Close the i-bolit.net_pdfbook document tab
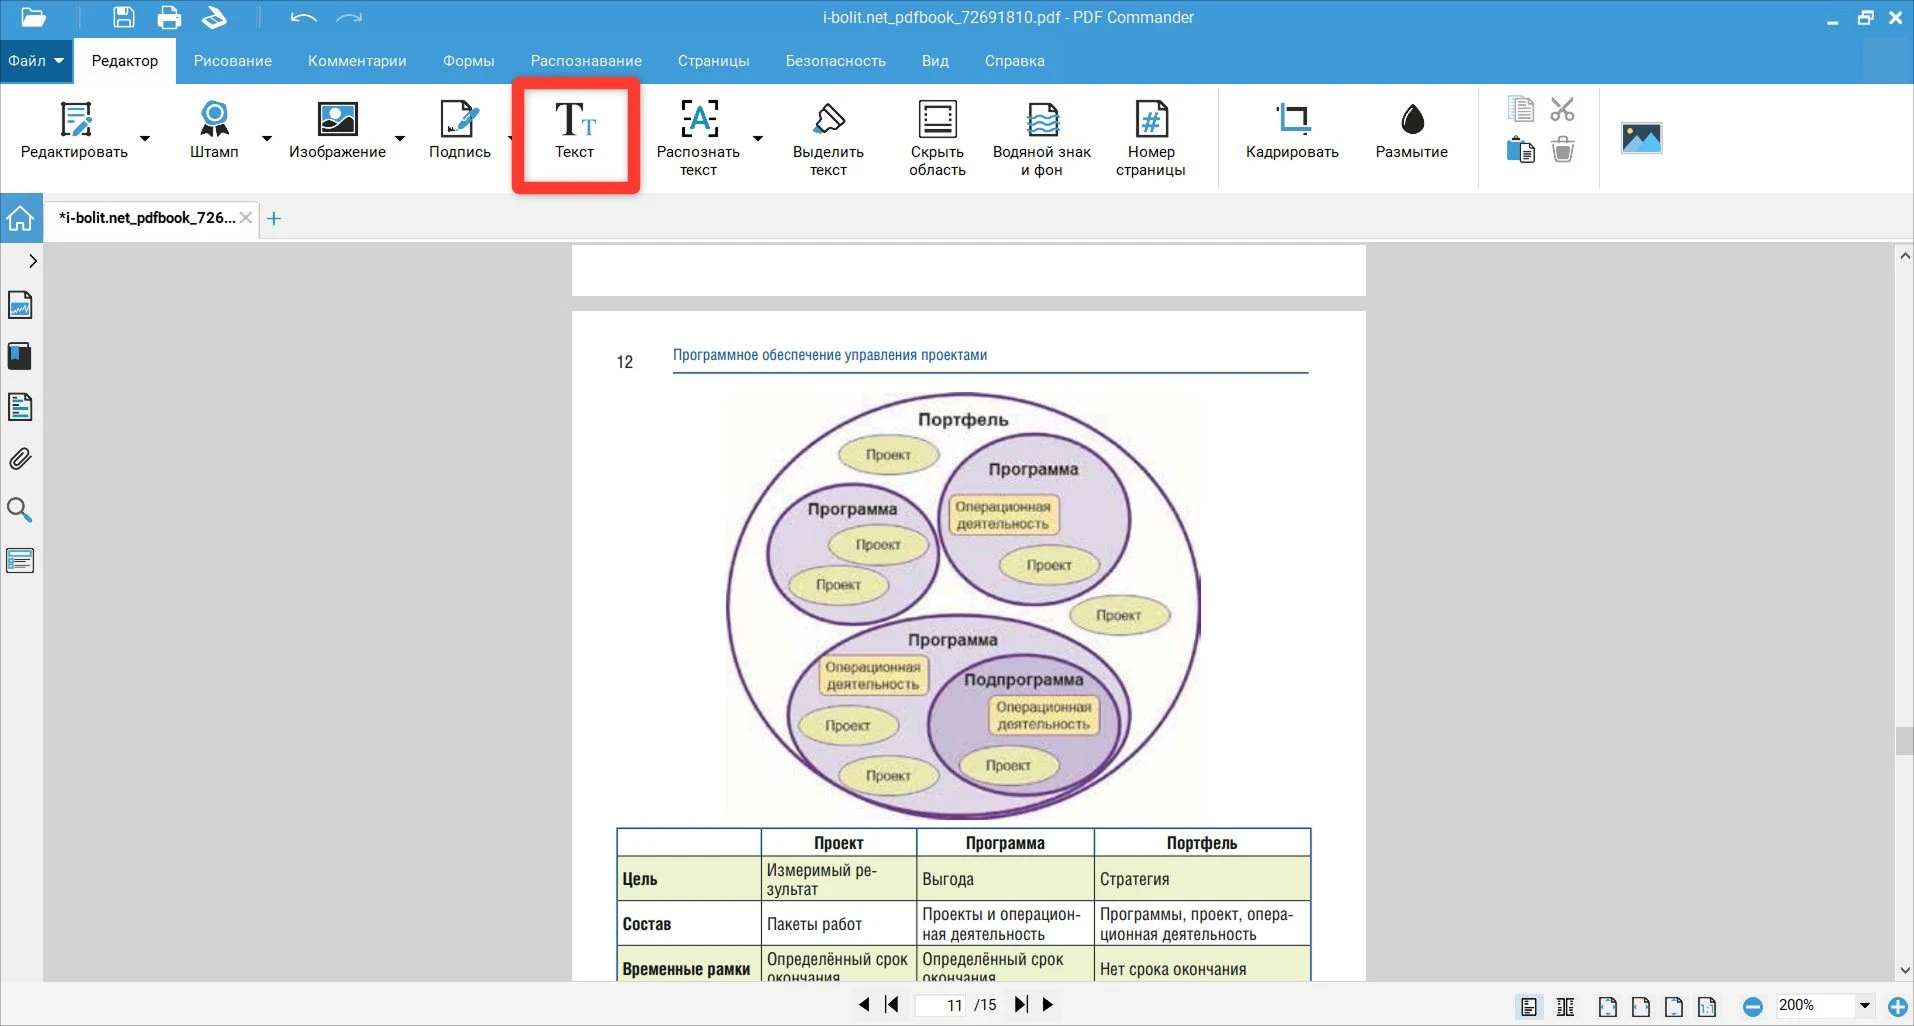 click(246, 217)
